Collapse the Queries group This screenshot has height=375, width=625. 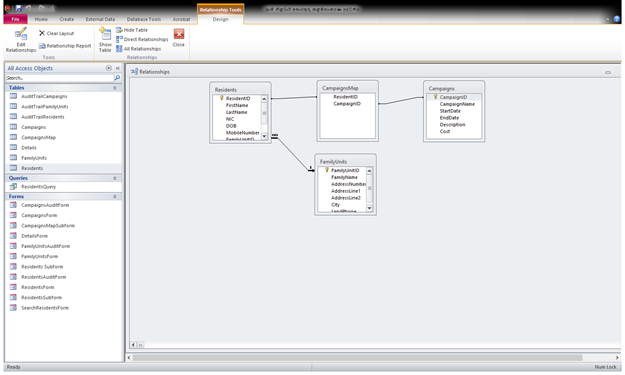115,178
